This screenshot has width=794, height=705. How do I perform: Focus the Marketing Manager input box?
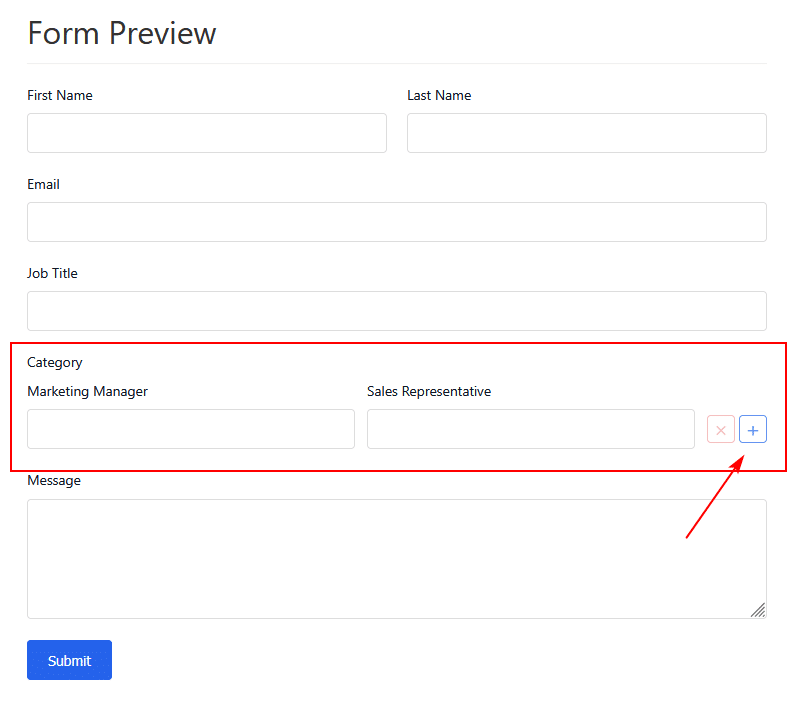point(190,429)
